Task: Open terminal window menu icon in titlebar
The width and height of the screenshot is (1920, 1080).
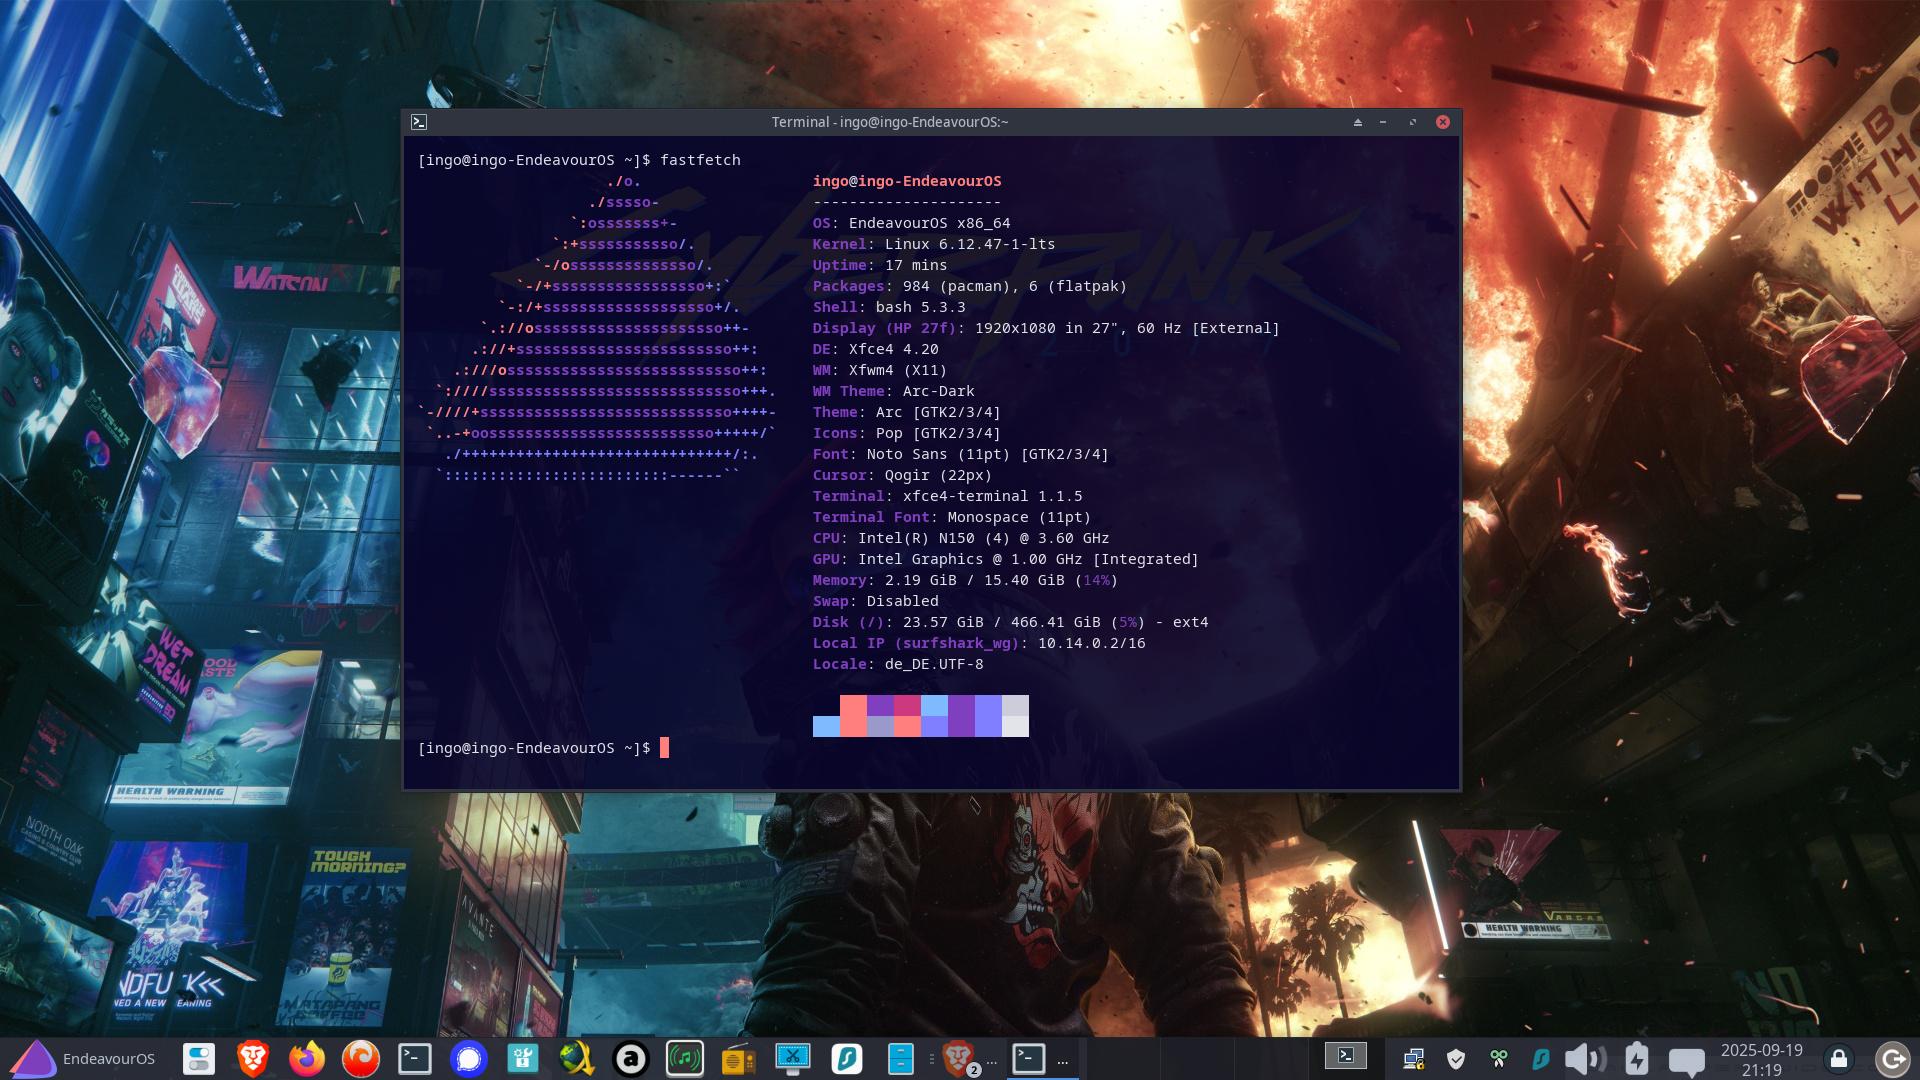Action: pyautogui.click(x=419, y=122)
